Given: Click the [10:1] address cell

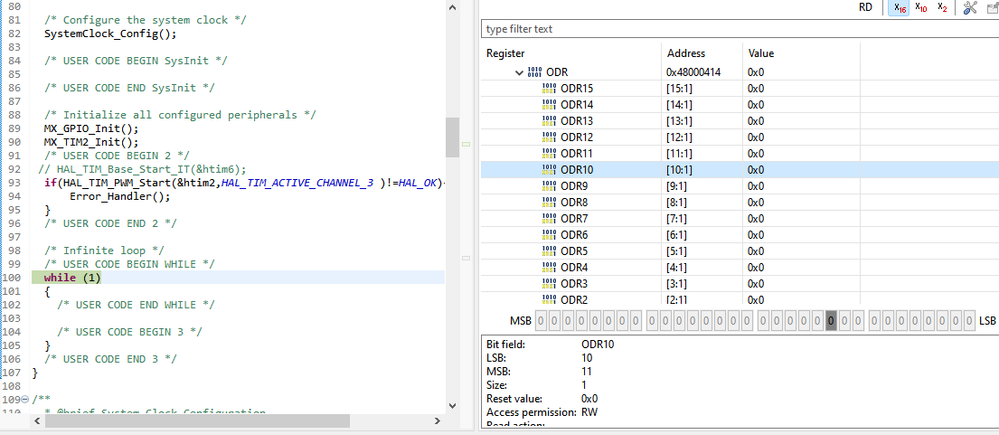Looking at the screenshot, I should [679, 170].
